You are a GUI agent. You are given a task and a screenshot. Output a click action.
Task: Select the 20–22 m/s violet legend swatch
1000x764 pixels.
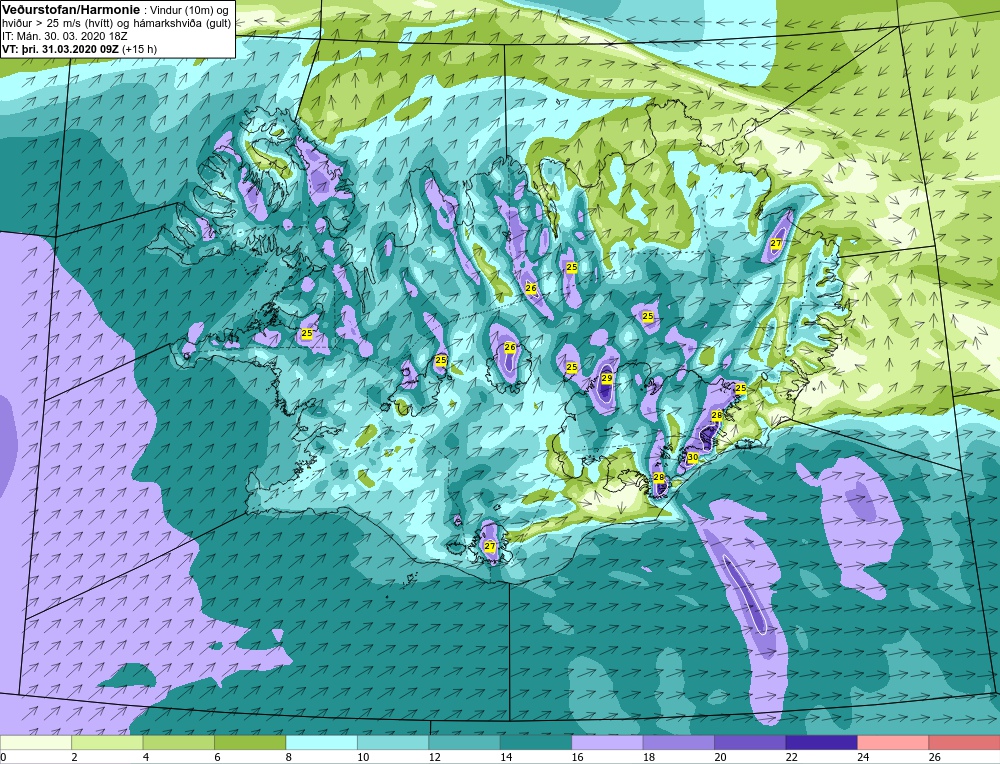click(750, 742)
